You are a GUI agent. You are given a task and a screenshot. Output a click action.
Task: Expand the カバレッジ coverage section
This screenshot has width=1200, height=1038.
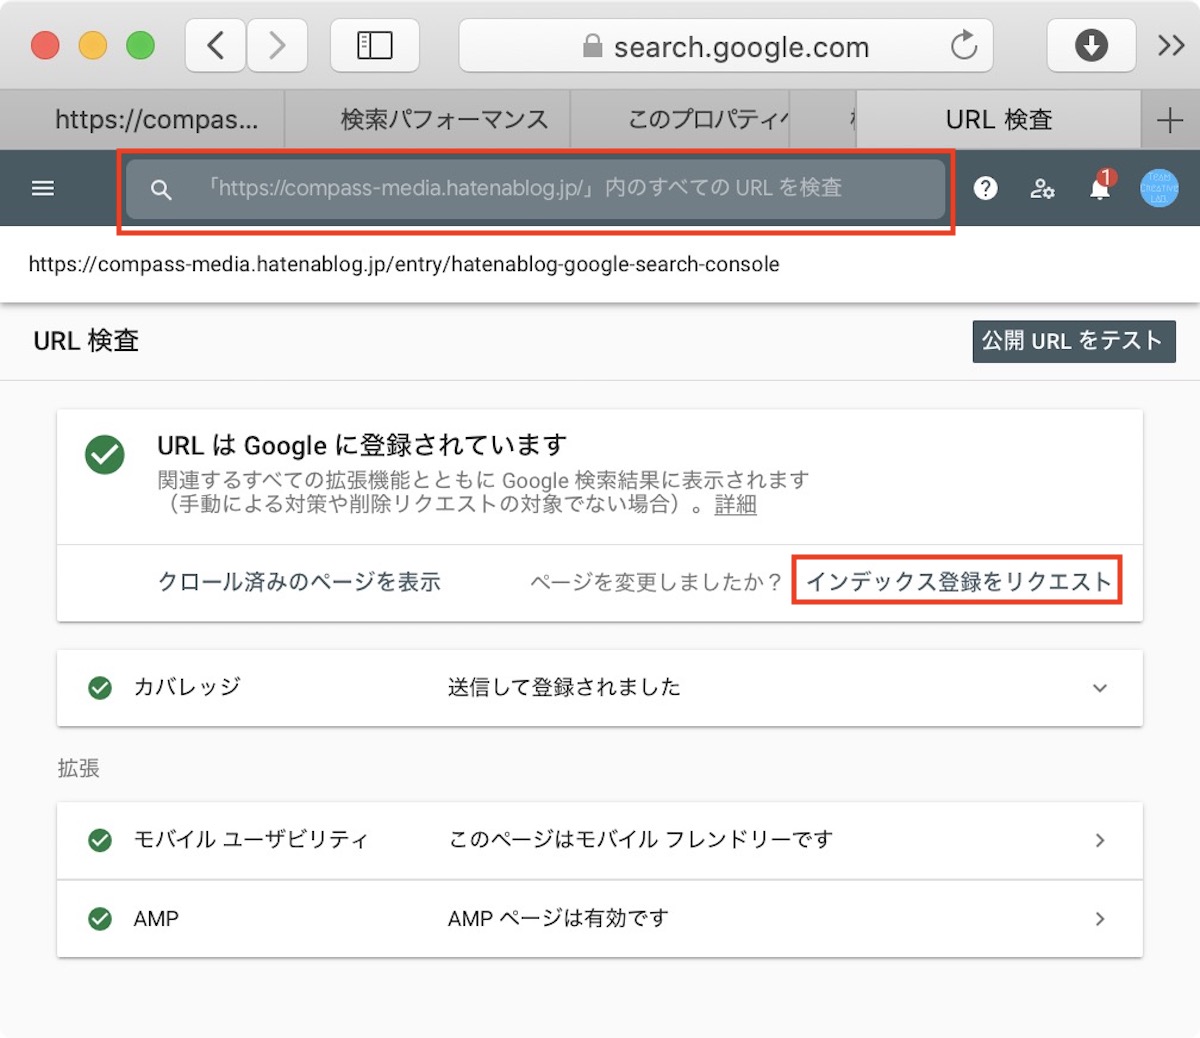[x=1100, y=688]
